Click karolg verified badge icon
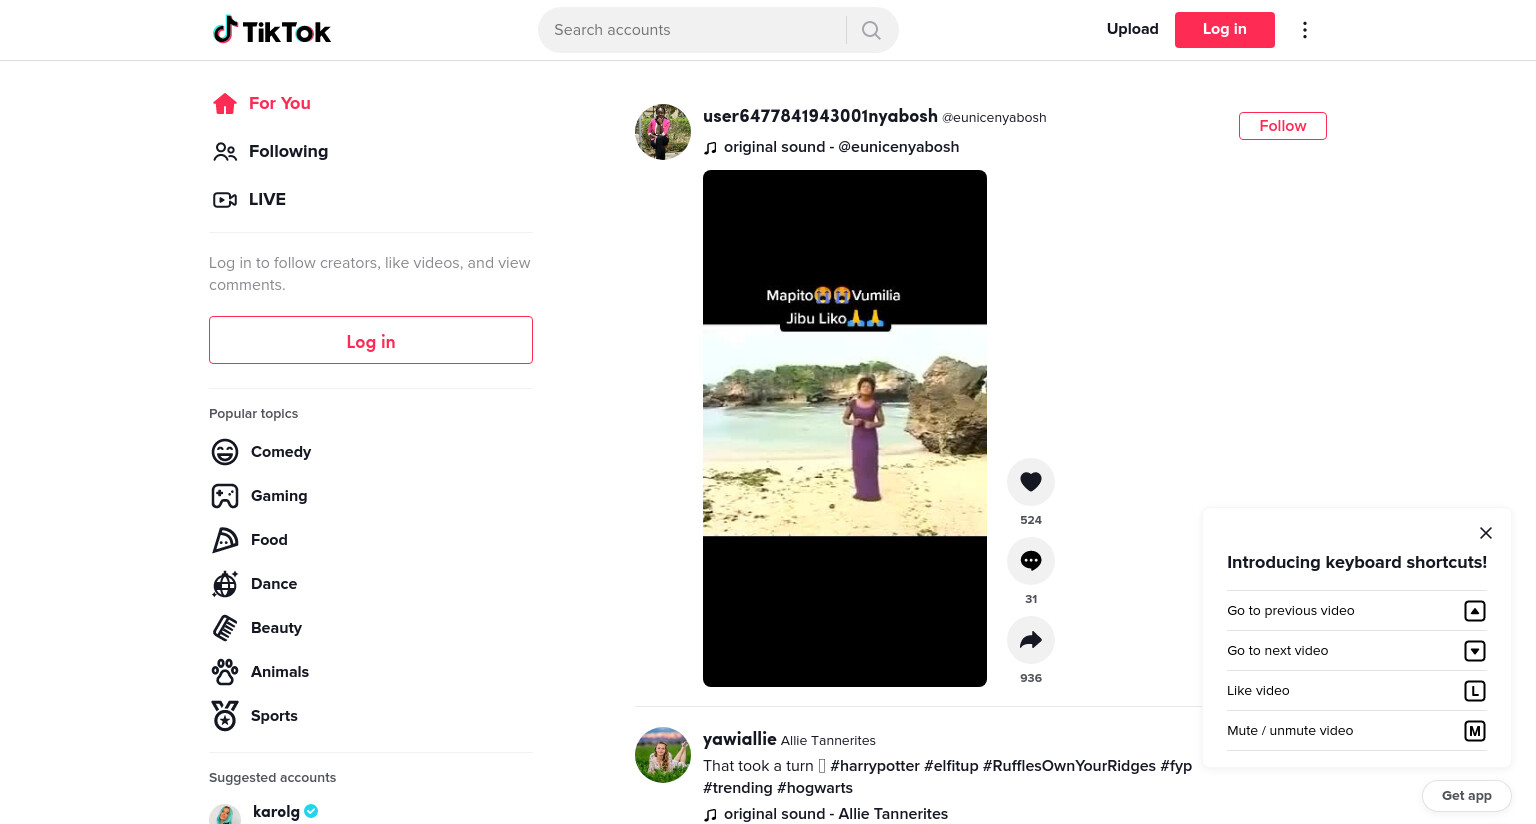The image size is (1536, 824). click(311, 811)
